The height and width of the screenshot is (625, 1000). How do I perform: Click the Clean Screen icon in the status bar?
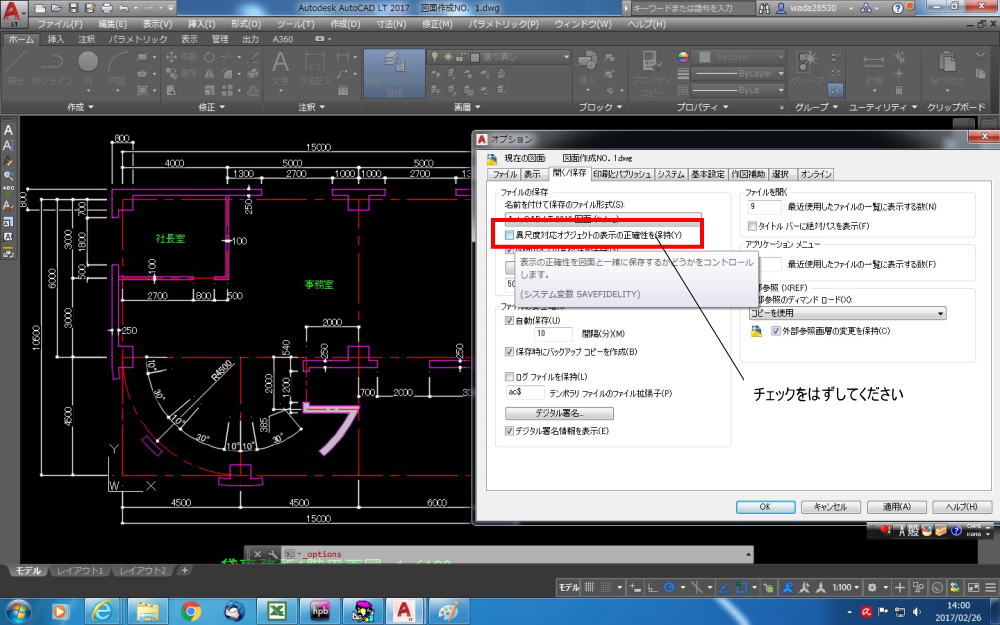(x=973, y=587)
